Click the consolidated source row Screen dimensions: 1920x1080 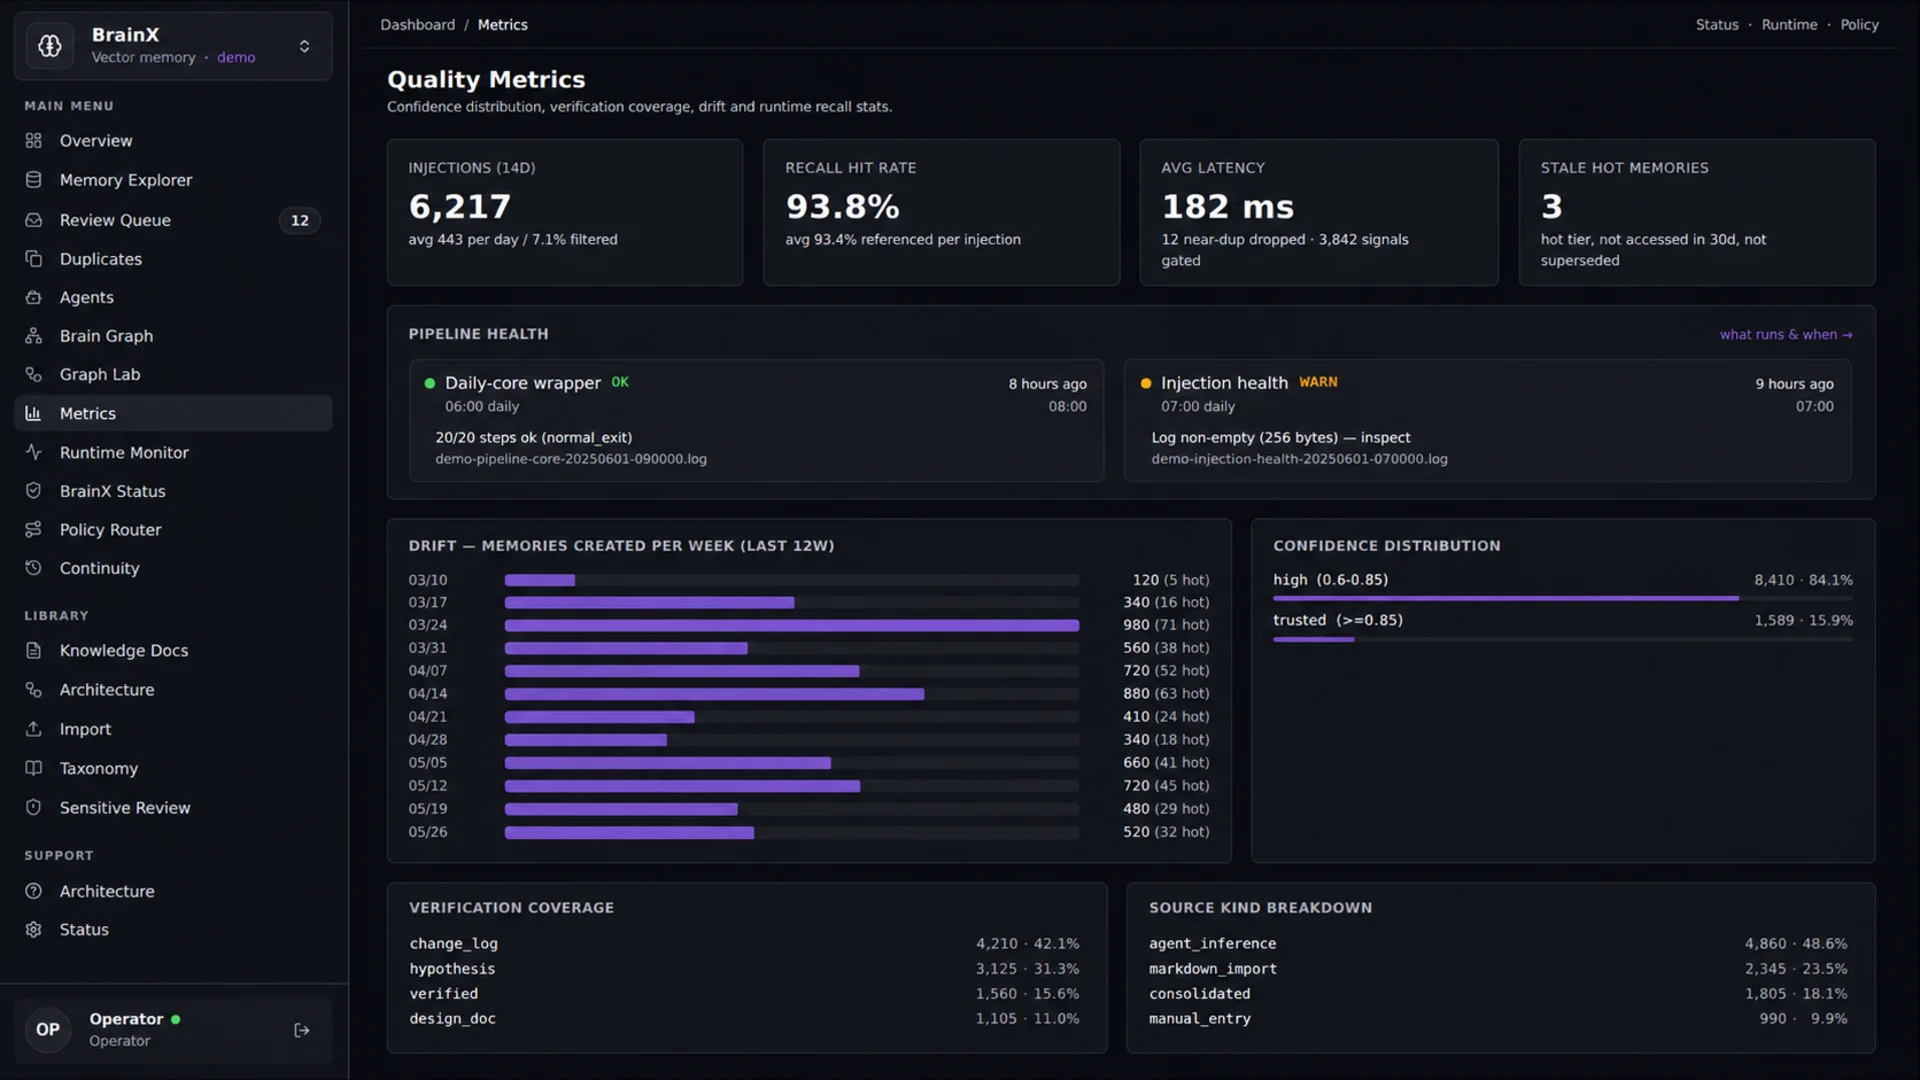(1498, 994)
